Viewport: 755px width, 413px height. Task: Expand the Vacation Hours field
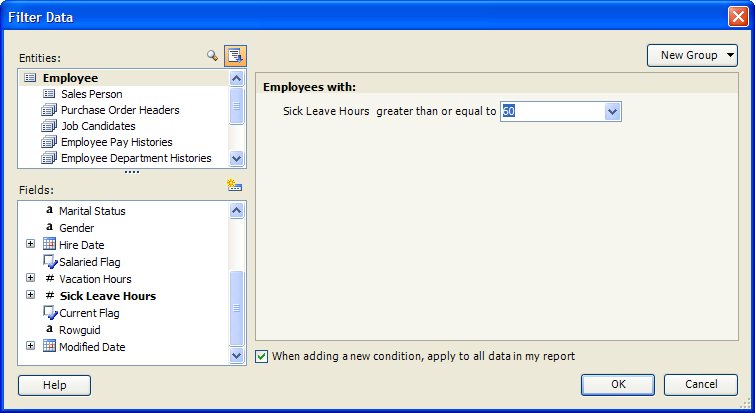pyautogui.click(x=30, y=278)
